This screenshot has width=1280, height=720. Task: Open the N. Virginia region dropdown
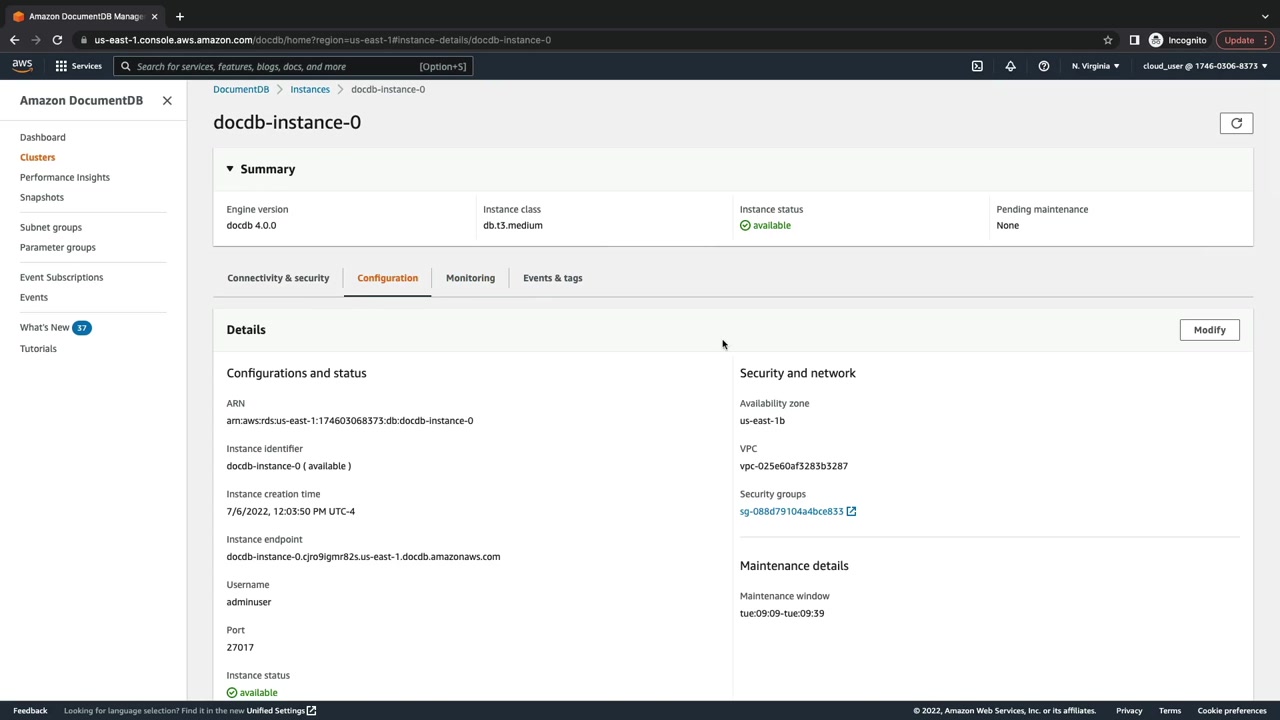[1095, 66]
